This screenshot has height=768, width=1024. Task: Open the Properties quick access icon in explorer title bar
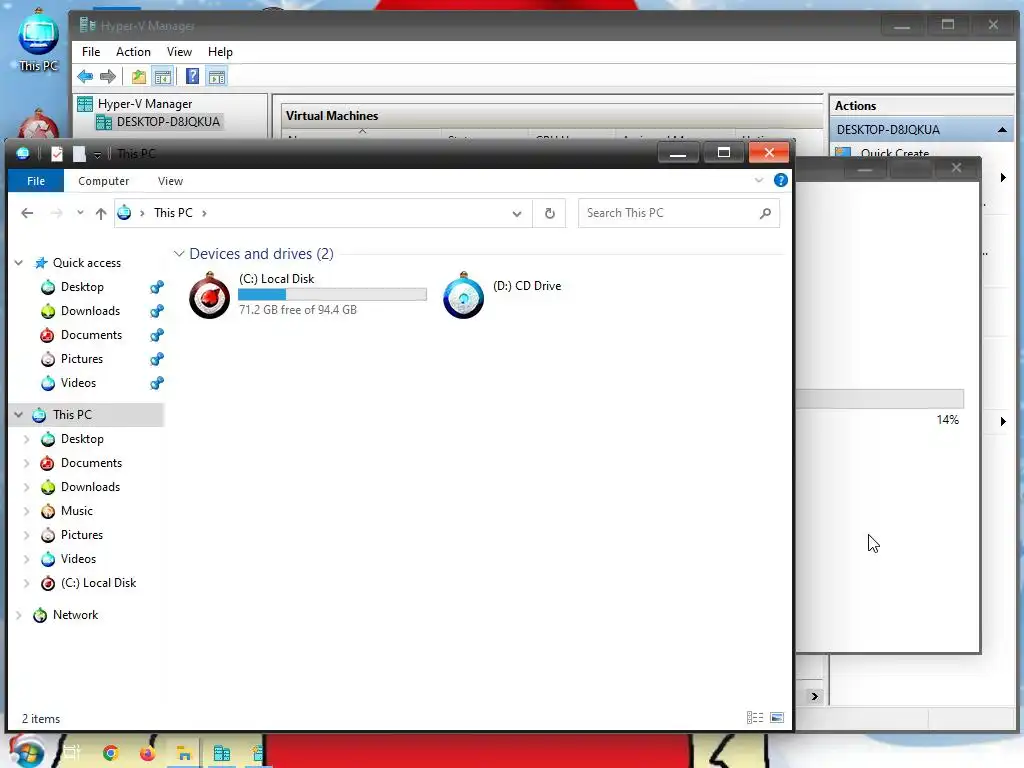57,153
